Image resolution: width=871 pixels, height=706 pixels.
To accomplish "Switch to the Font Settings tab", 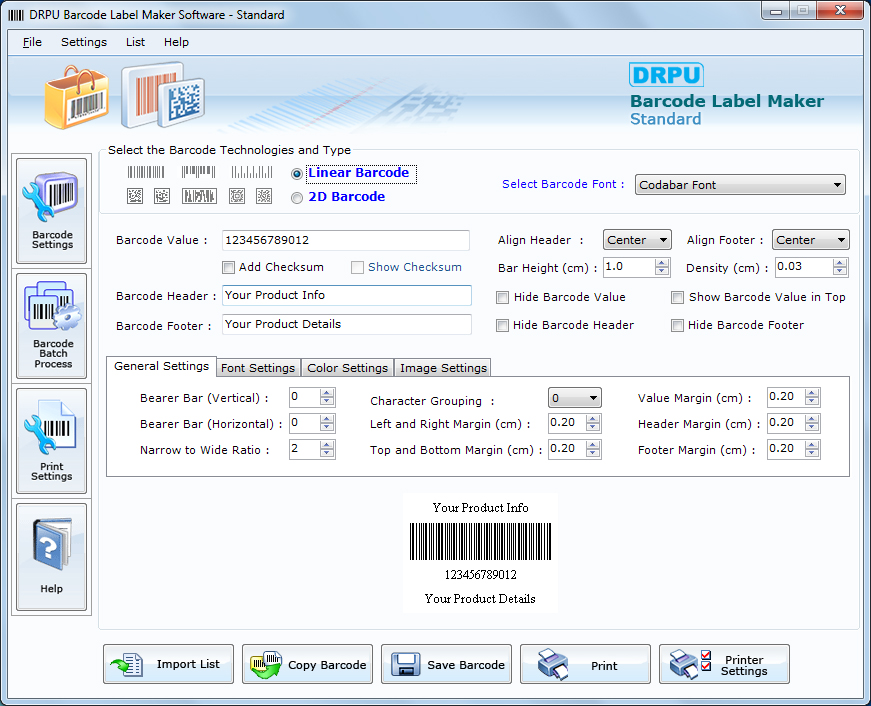I will pos(258,368).
